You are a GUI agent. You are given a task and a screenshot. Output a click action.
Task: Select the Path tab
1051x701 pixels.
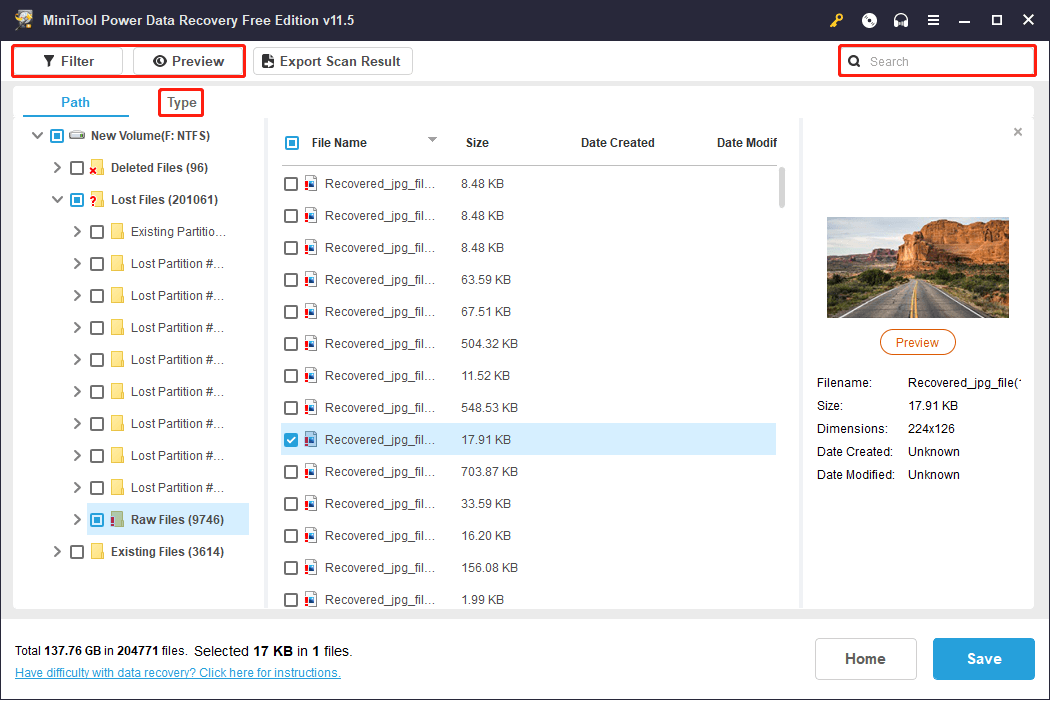[75, 102]
